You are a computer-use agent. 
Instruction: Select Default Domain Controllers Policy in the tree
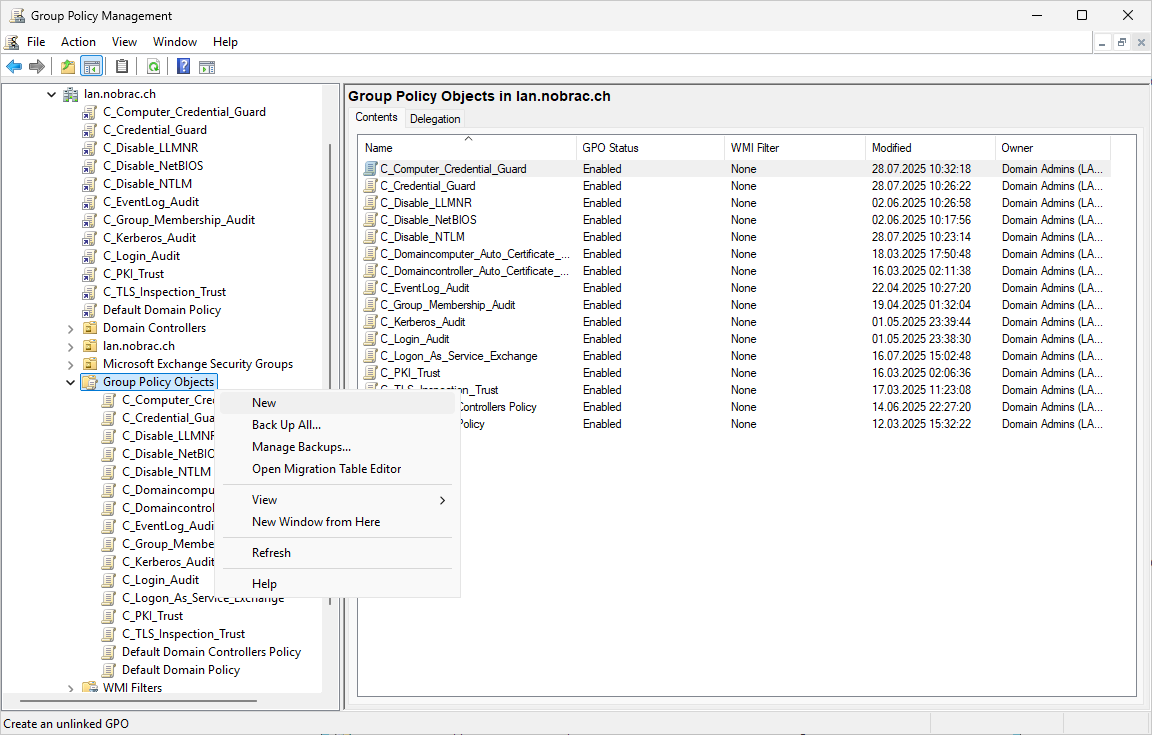[212, 652]
